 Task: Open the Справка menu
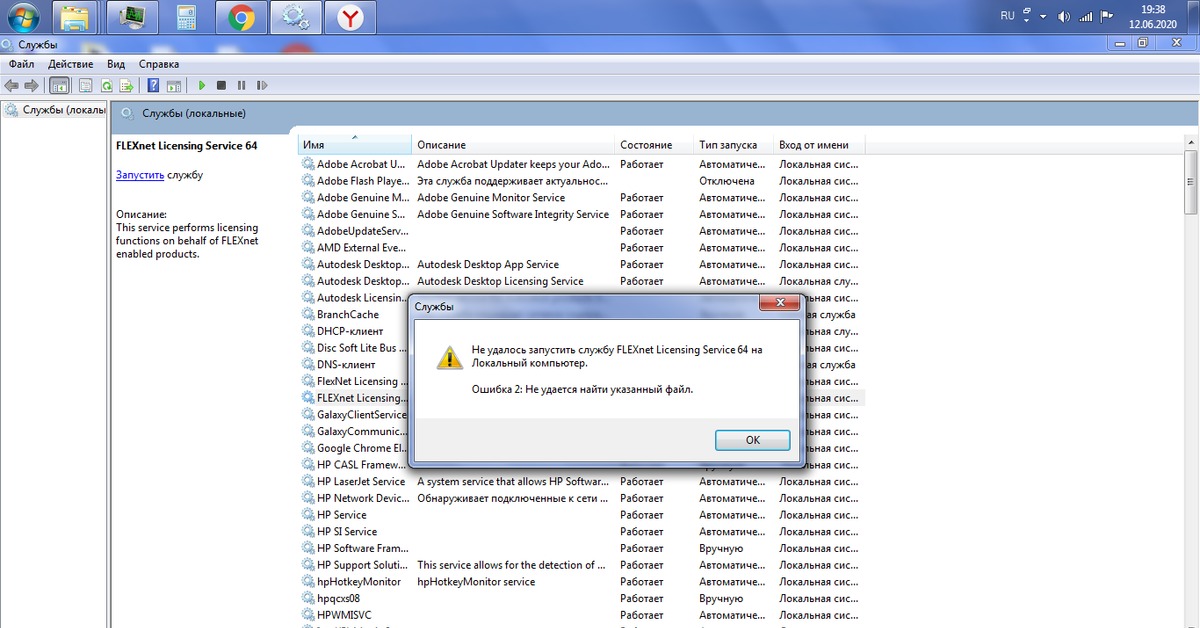point(159,64)
